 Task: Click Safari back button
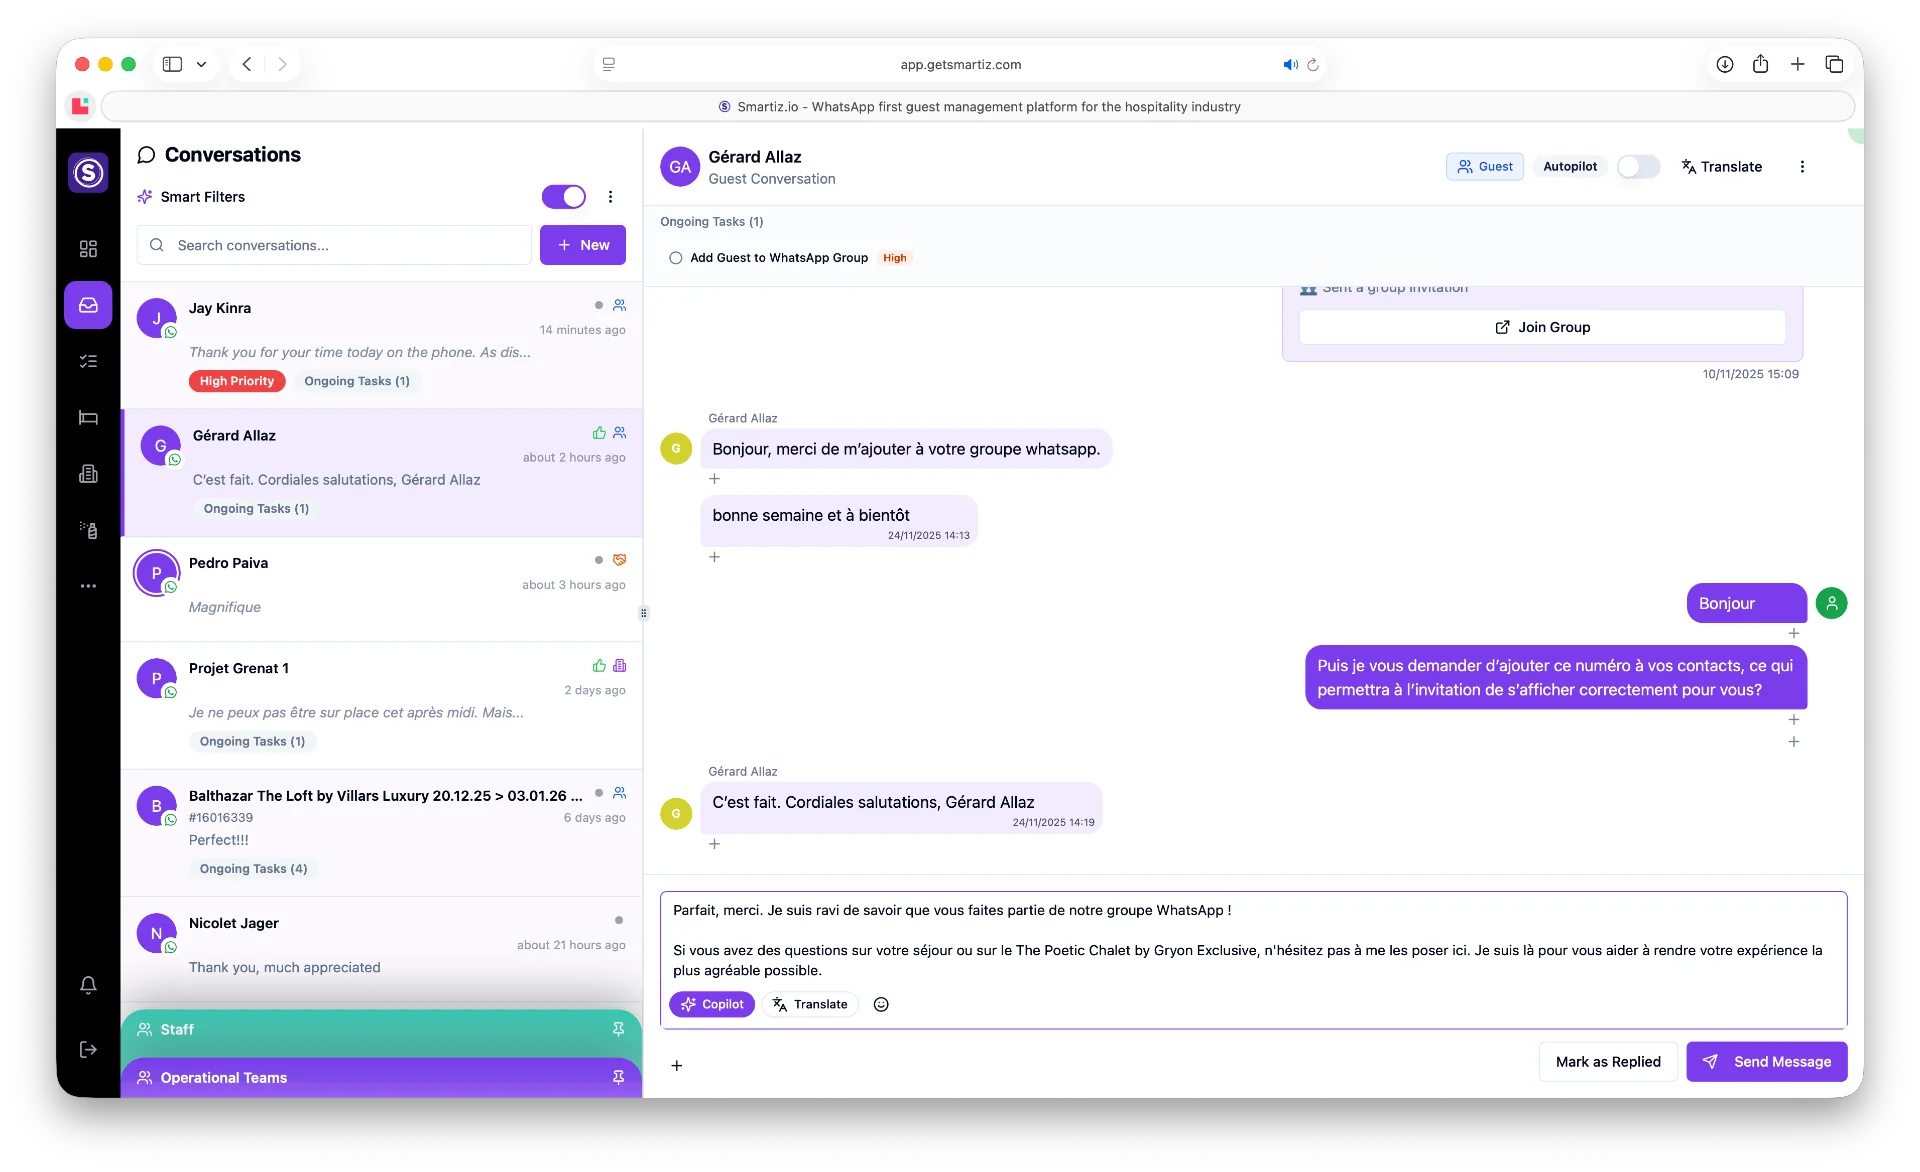click(247, 64)
